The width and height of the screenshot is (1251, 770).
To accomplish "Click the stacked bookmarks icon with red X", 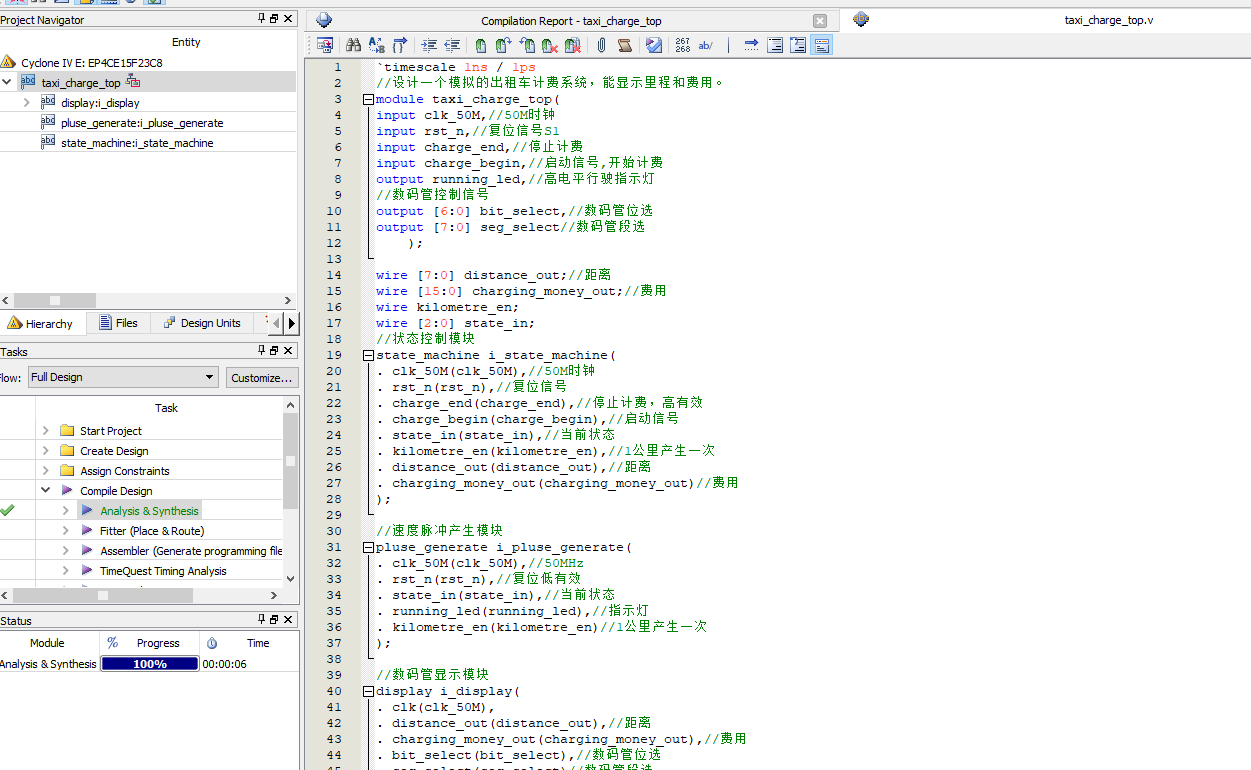I will click(572, 45).
